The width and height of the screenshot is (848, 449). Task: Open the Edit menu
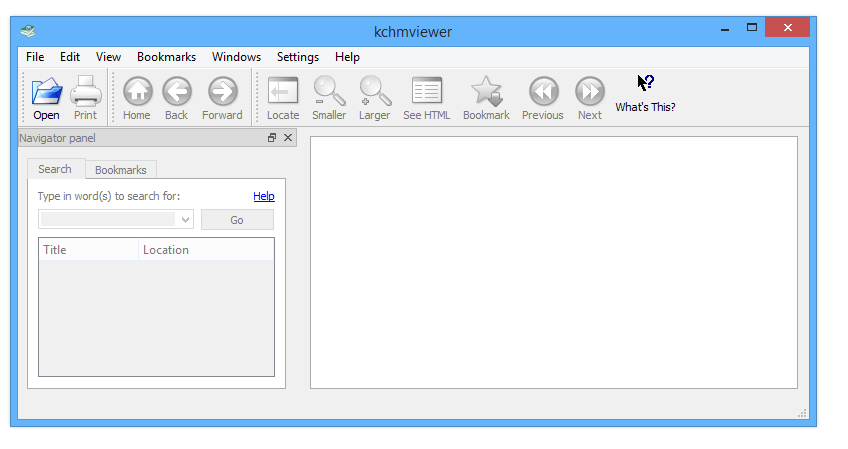[x=70, y=57]
